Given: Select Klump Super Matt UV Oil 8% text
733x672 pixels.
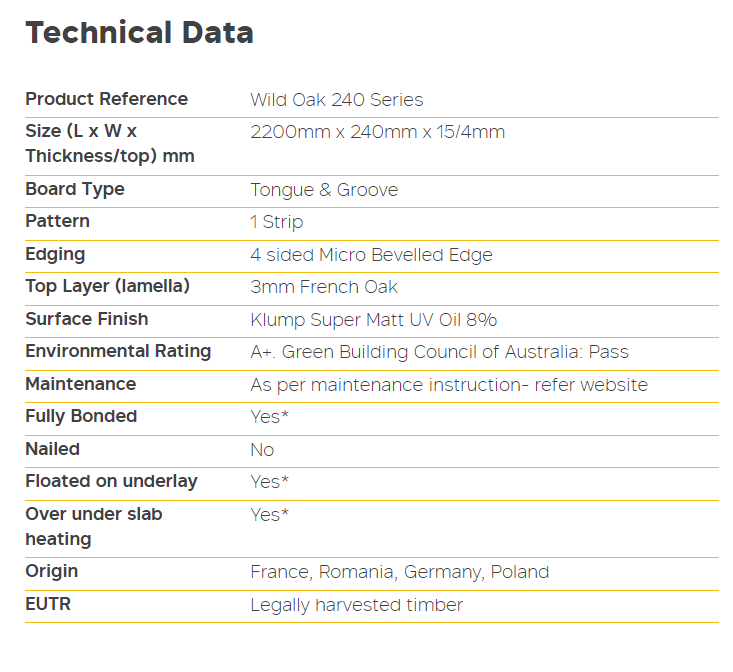Looking at the screenshot, I should point(373,320).
